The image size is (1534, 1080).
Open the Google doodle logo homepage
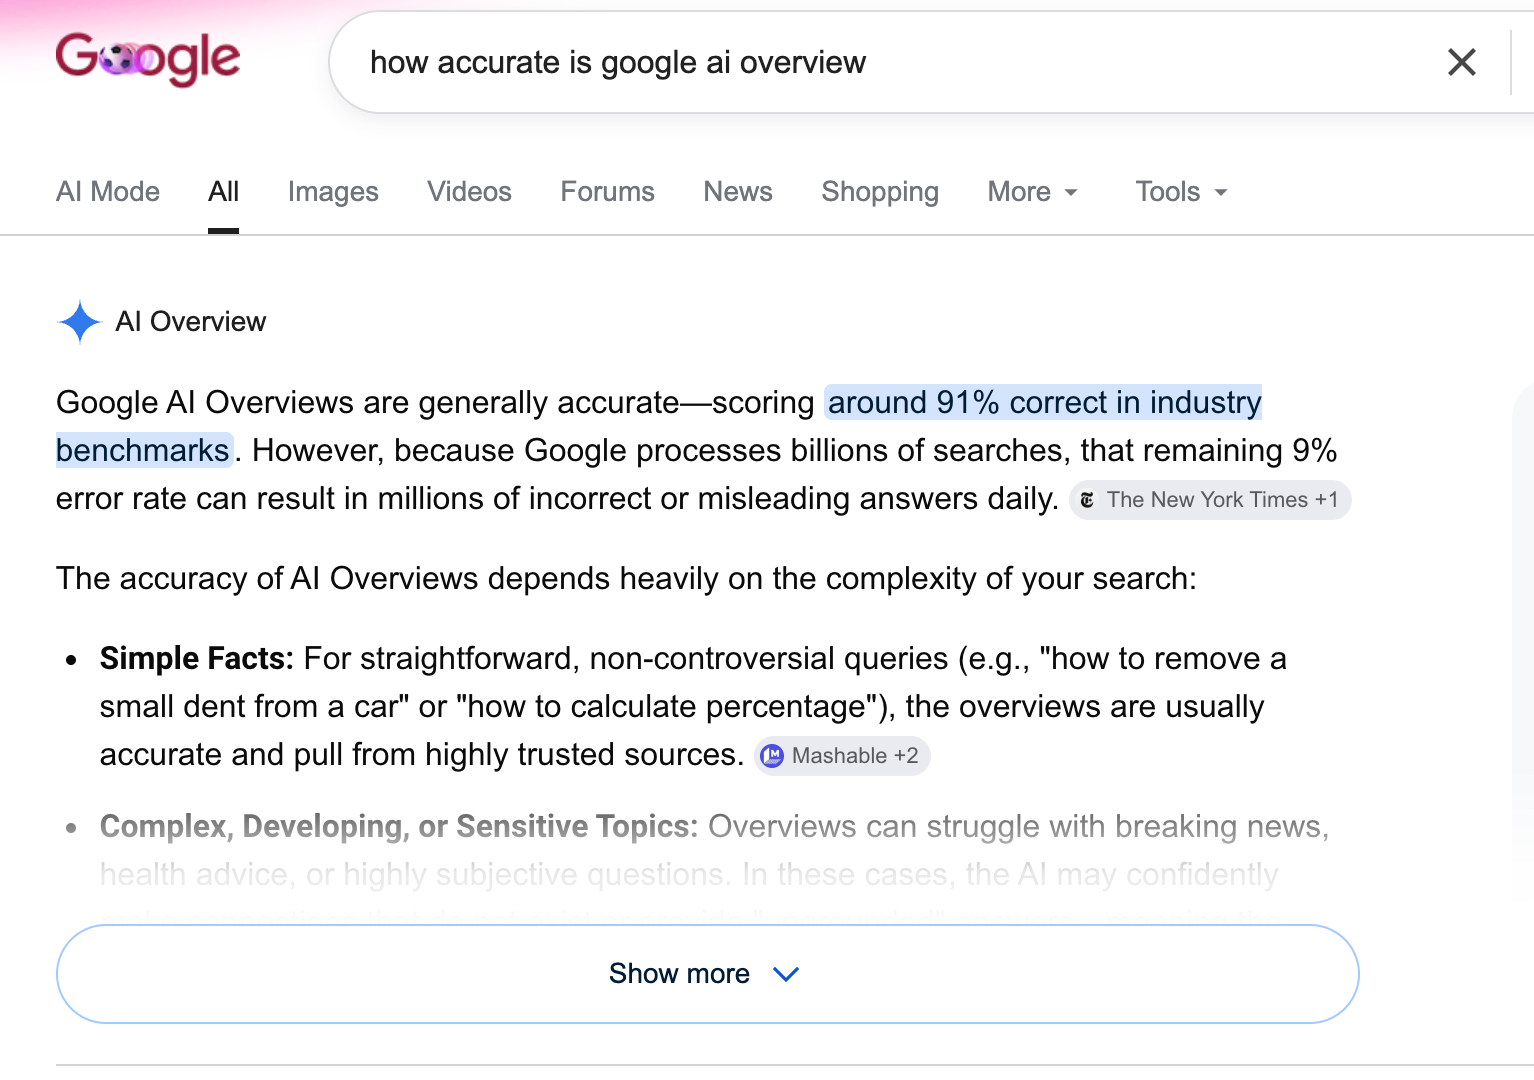(148, 59)
